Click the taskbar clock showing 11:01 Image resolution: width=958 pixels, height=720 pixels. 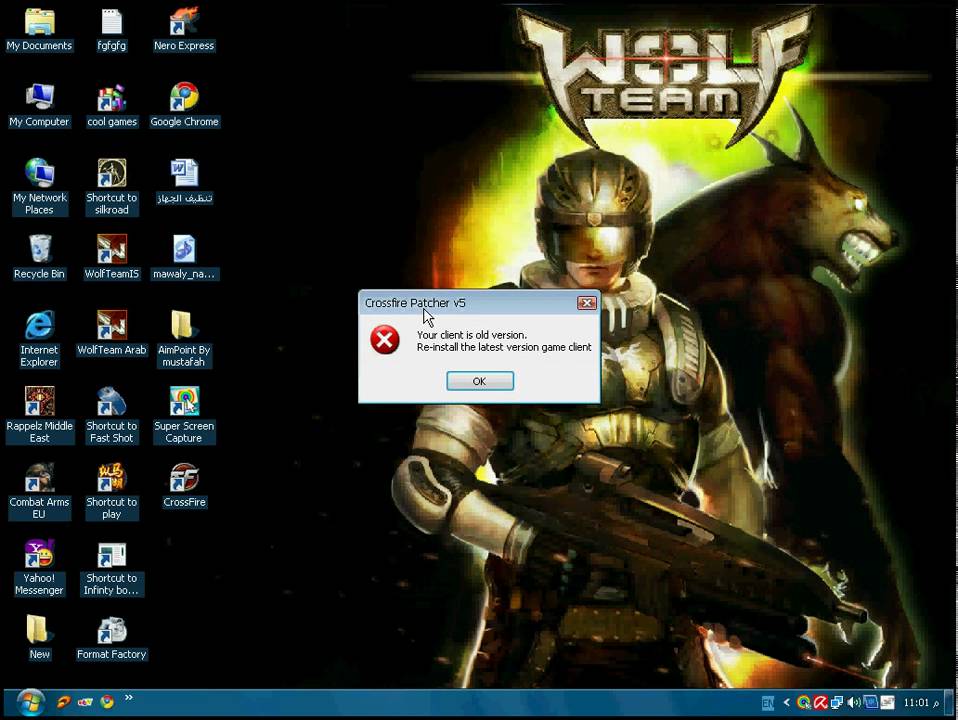pyautogui.click(x=921, y=703)
